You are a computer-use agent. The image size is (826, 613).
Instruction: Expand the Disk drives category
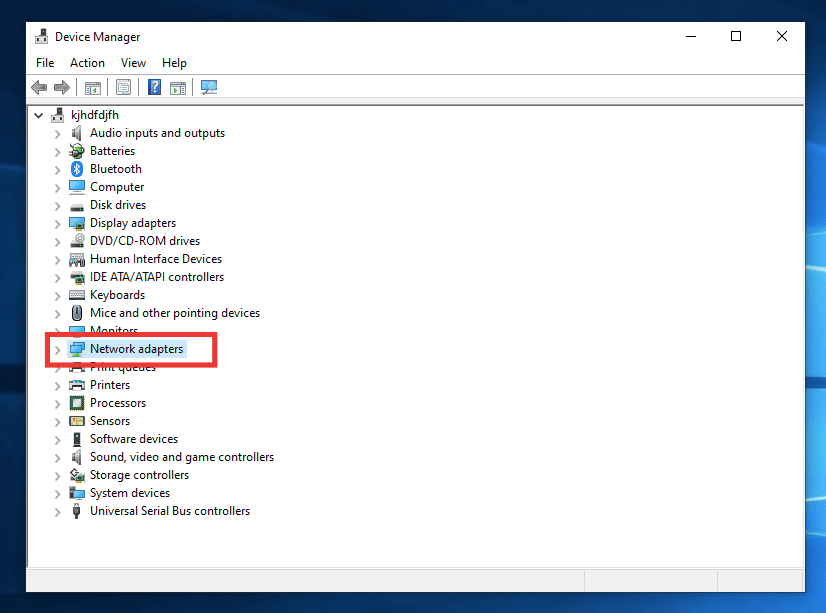(57, 206)
